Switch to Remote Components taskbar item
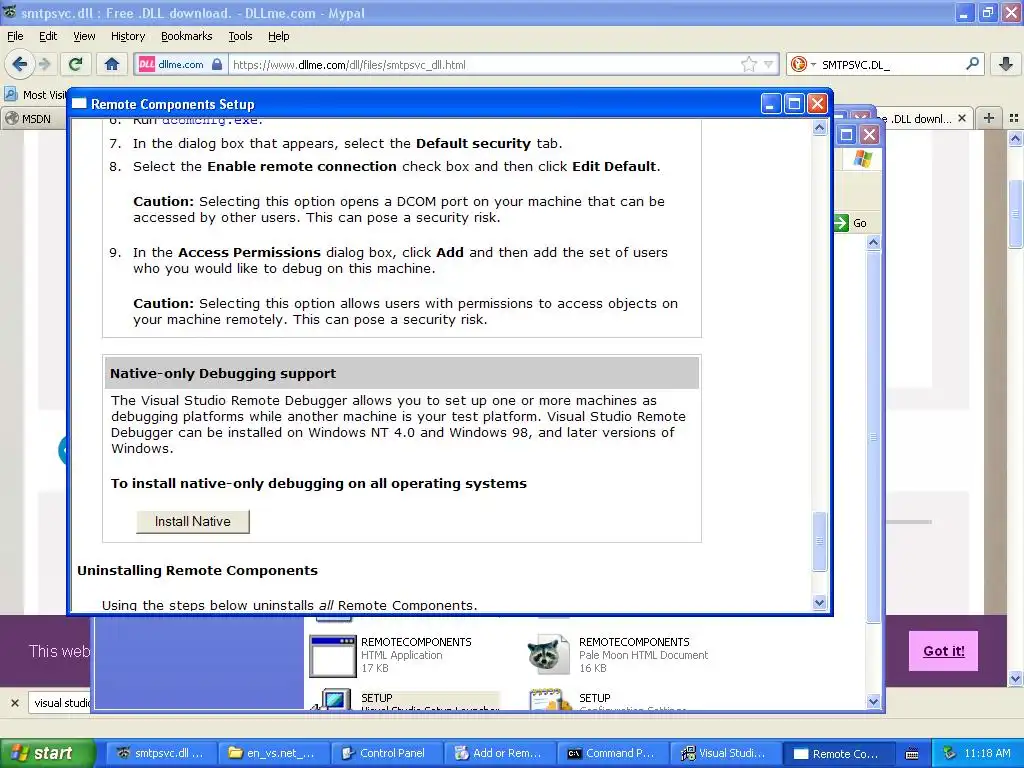The image size is (1024, 768). pyautogui.click(x=838, y=754)
